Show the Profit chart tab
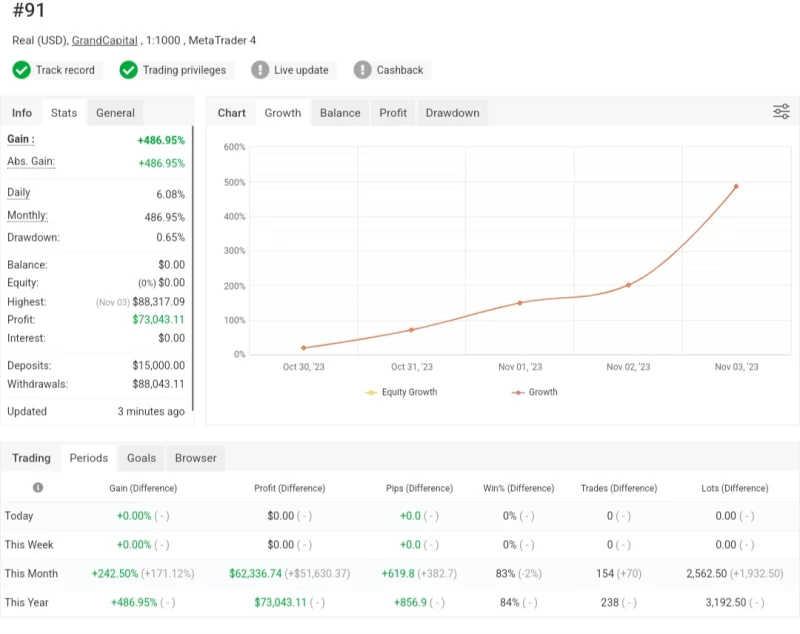The height and width of the screenshot is (634, 800). [x=393, y=113]
